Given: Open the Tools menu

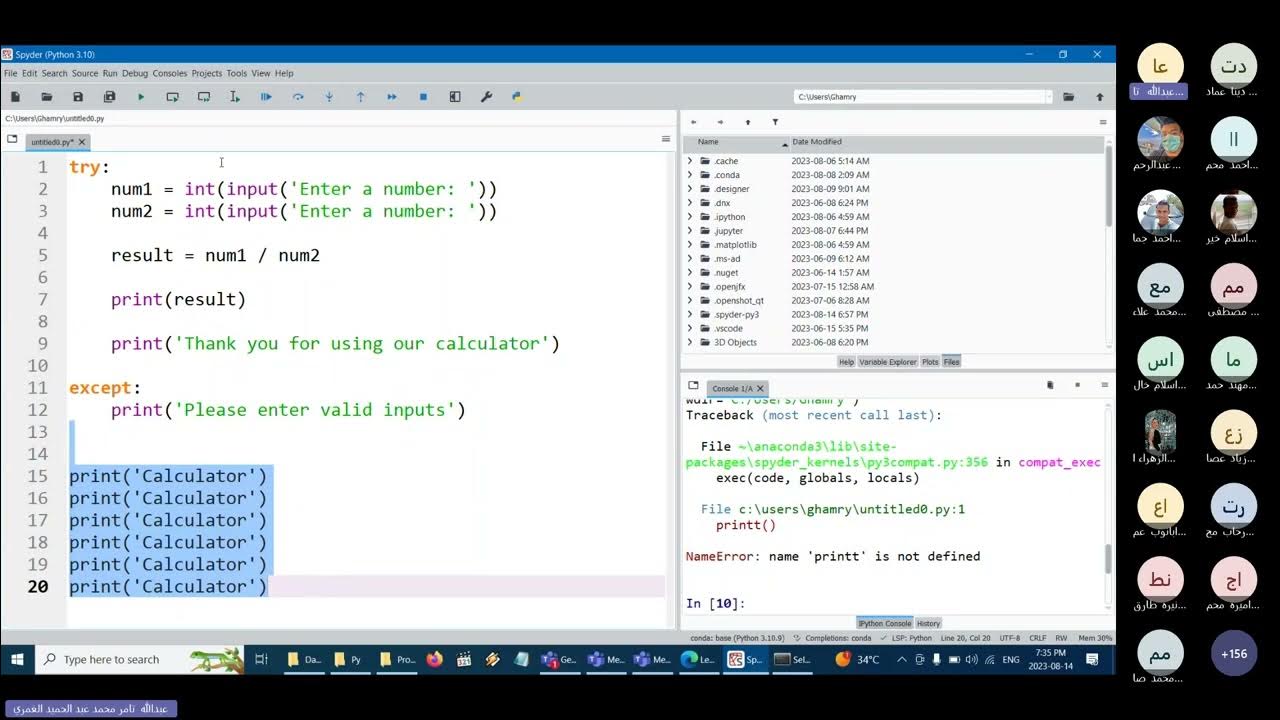Looking at the screenshot, I should click(x=237, y=73).
